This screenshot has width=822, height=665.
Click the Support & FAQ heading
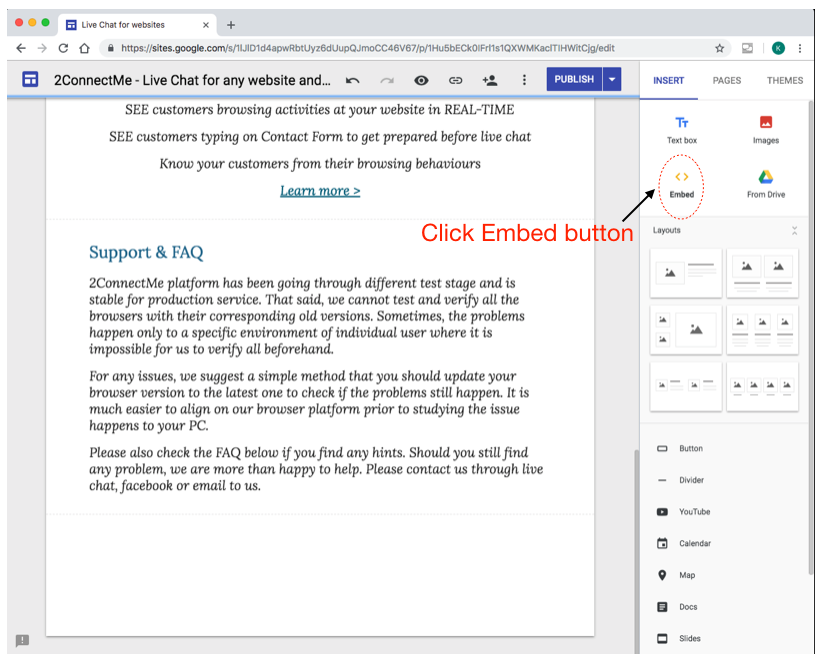(x=146, y=253)
